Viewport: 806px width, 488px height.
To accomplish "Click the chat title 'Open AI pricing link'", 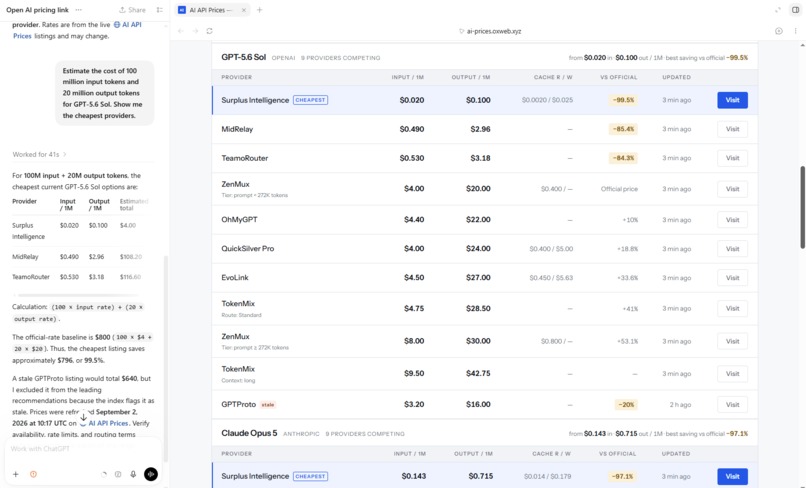I will (x=38, y=10).
